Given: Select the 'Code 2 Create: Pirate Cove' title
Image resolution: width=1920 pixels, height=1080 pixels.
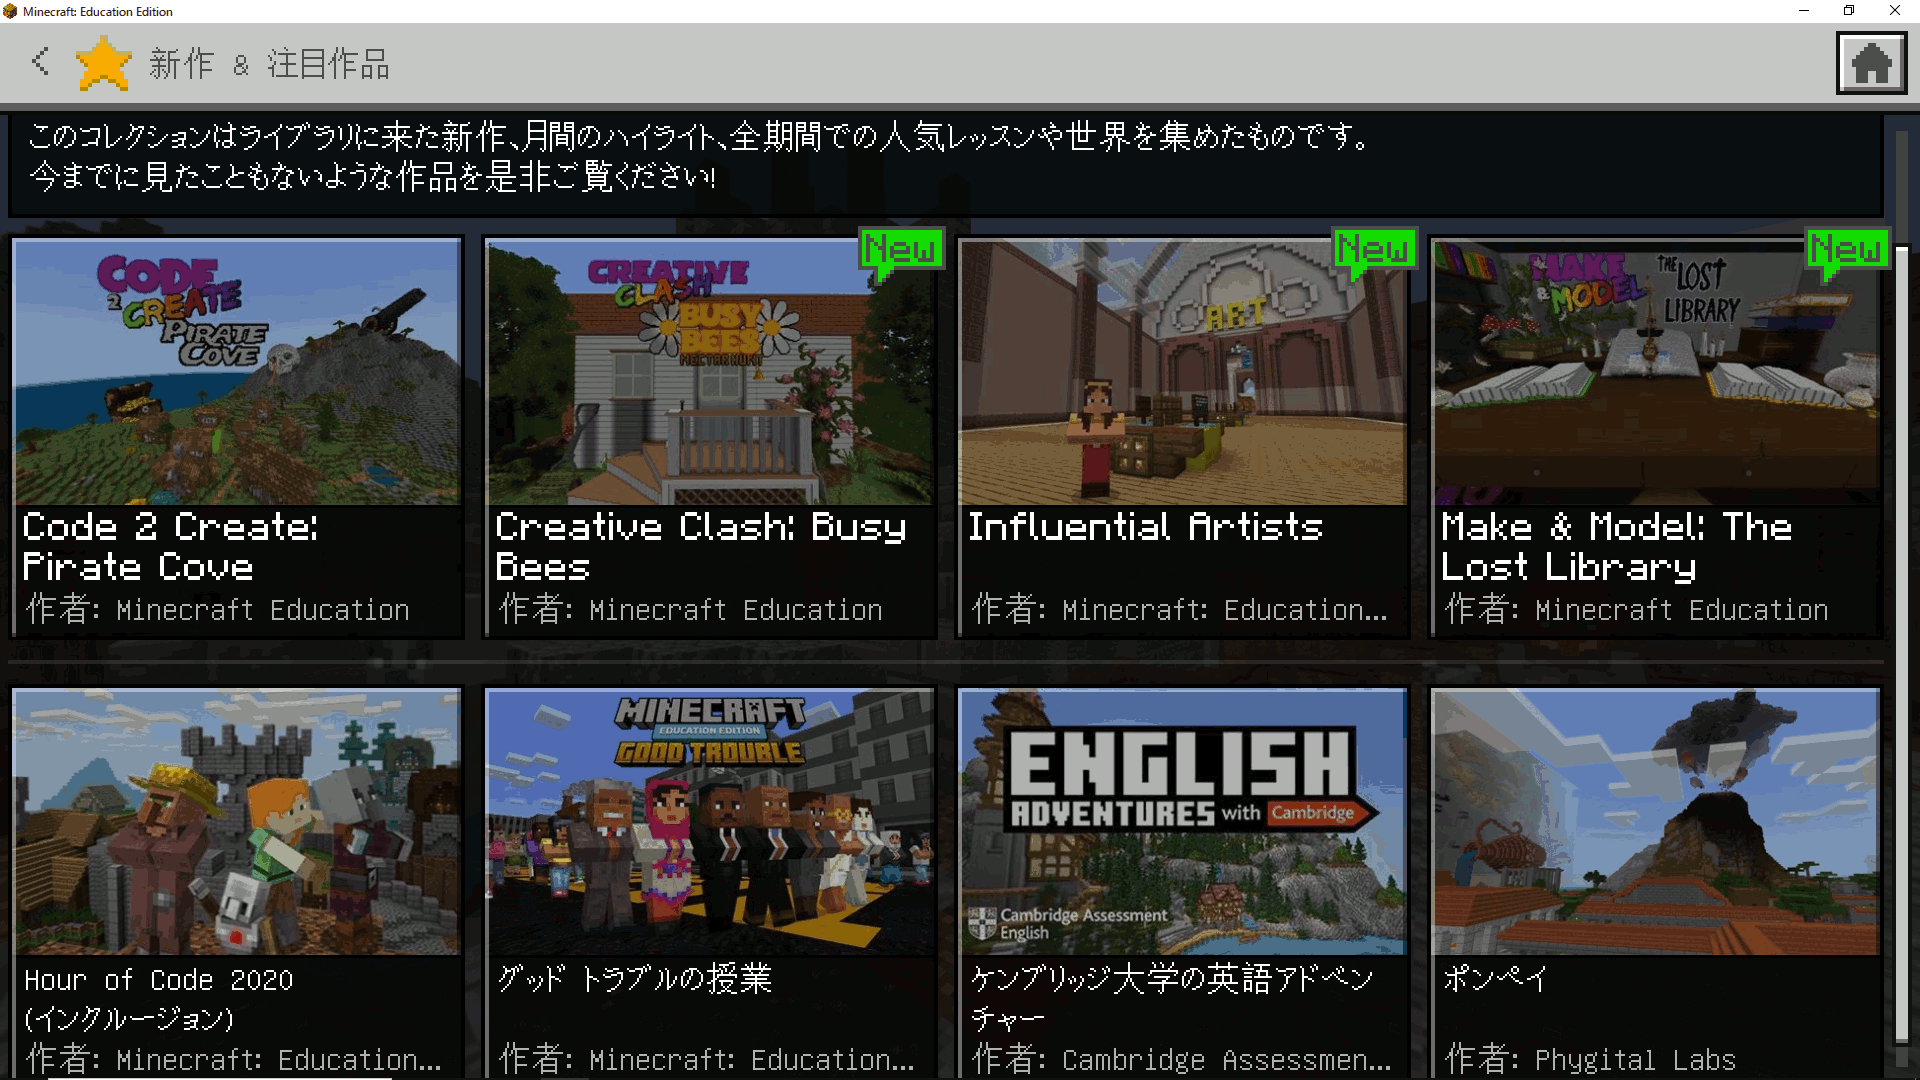Looking at the screenshot, I should coord(170,547).
